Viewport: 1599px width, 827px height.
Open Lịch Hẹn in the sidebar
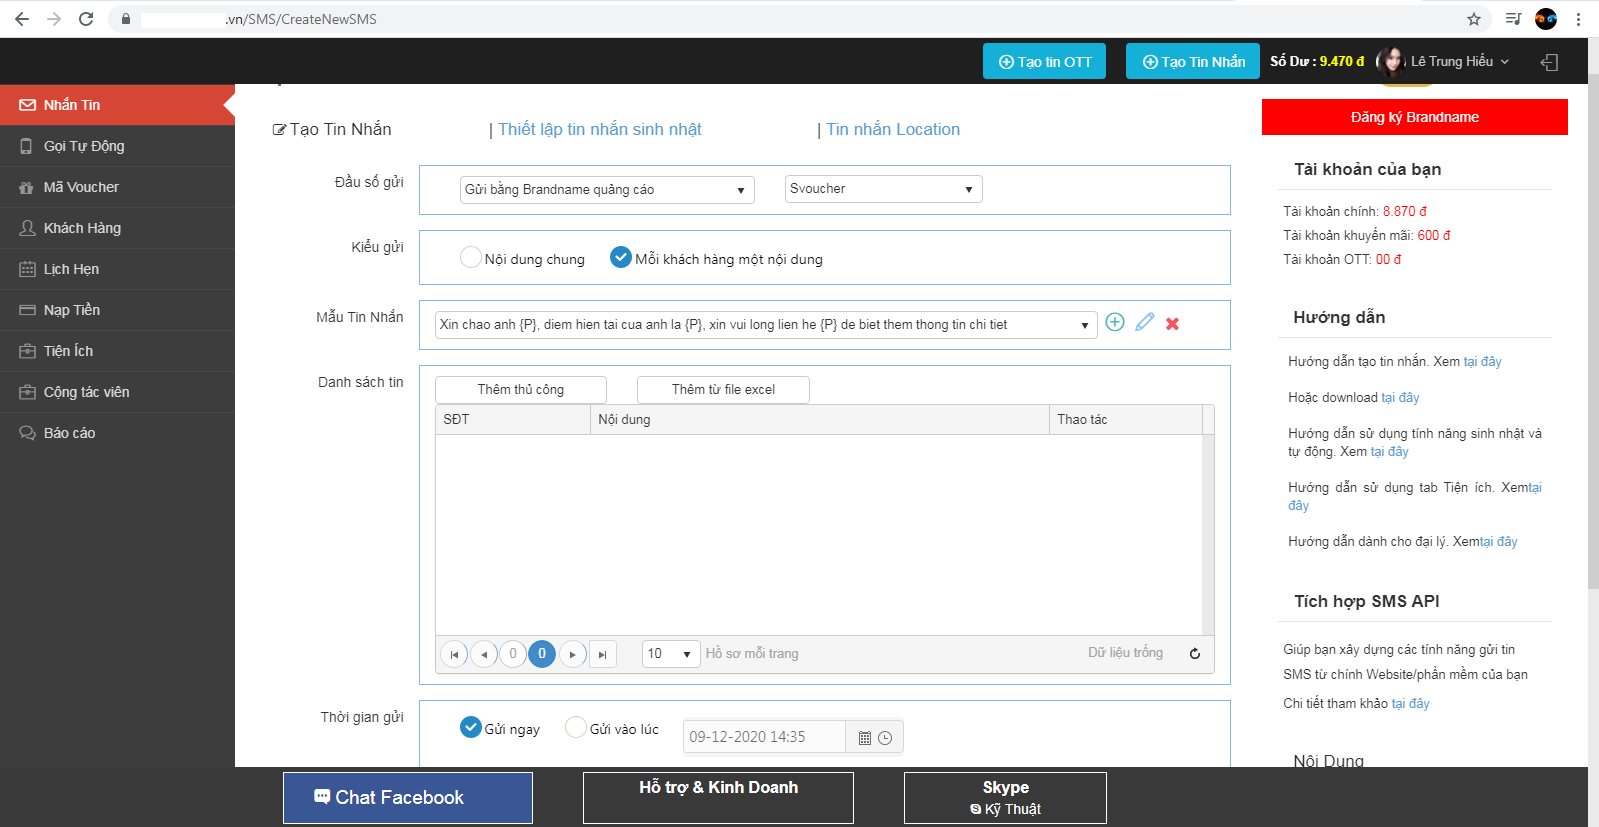[117, 269]
